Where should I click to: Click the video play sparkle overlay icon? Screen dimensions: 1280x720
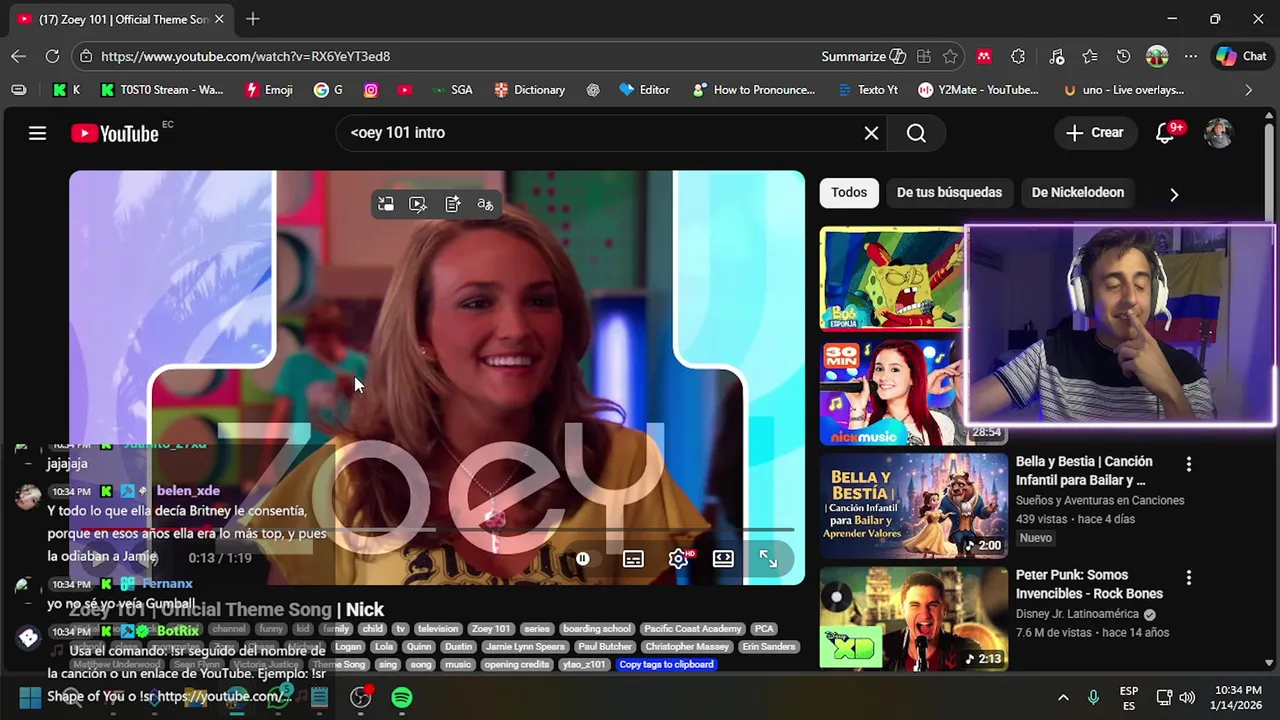[x=418, y=204]
